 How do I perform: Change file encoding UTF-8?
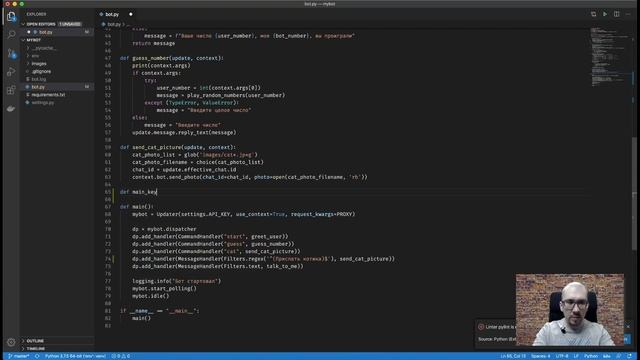click(x=562, y=356)
